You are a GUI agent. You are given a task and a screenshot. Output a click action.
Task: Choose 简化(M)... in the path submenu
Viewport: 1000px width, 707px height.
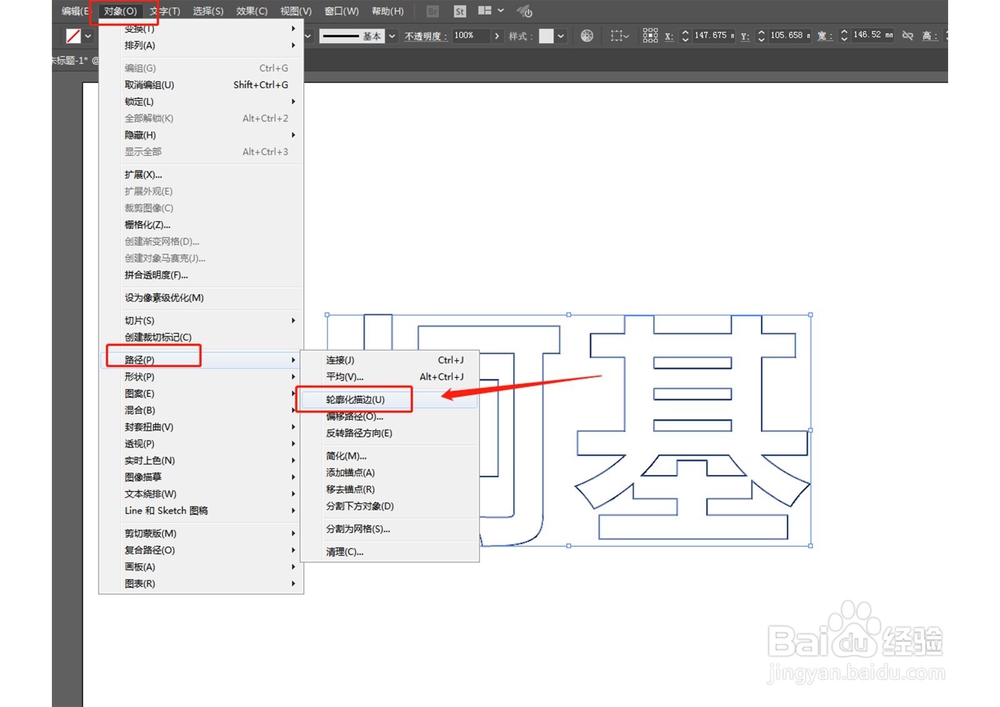390,456
